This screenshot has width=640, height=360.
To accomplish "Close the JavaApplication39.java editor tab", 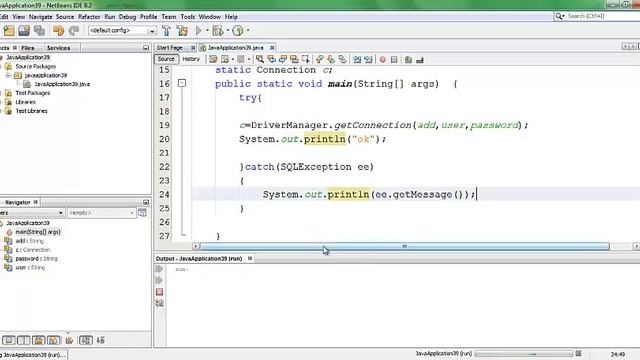I will [x=272, y=48].
